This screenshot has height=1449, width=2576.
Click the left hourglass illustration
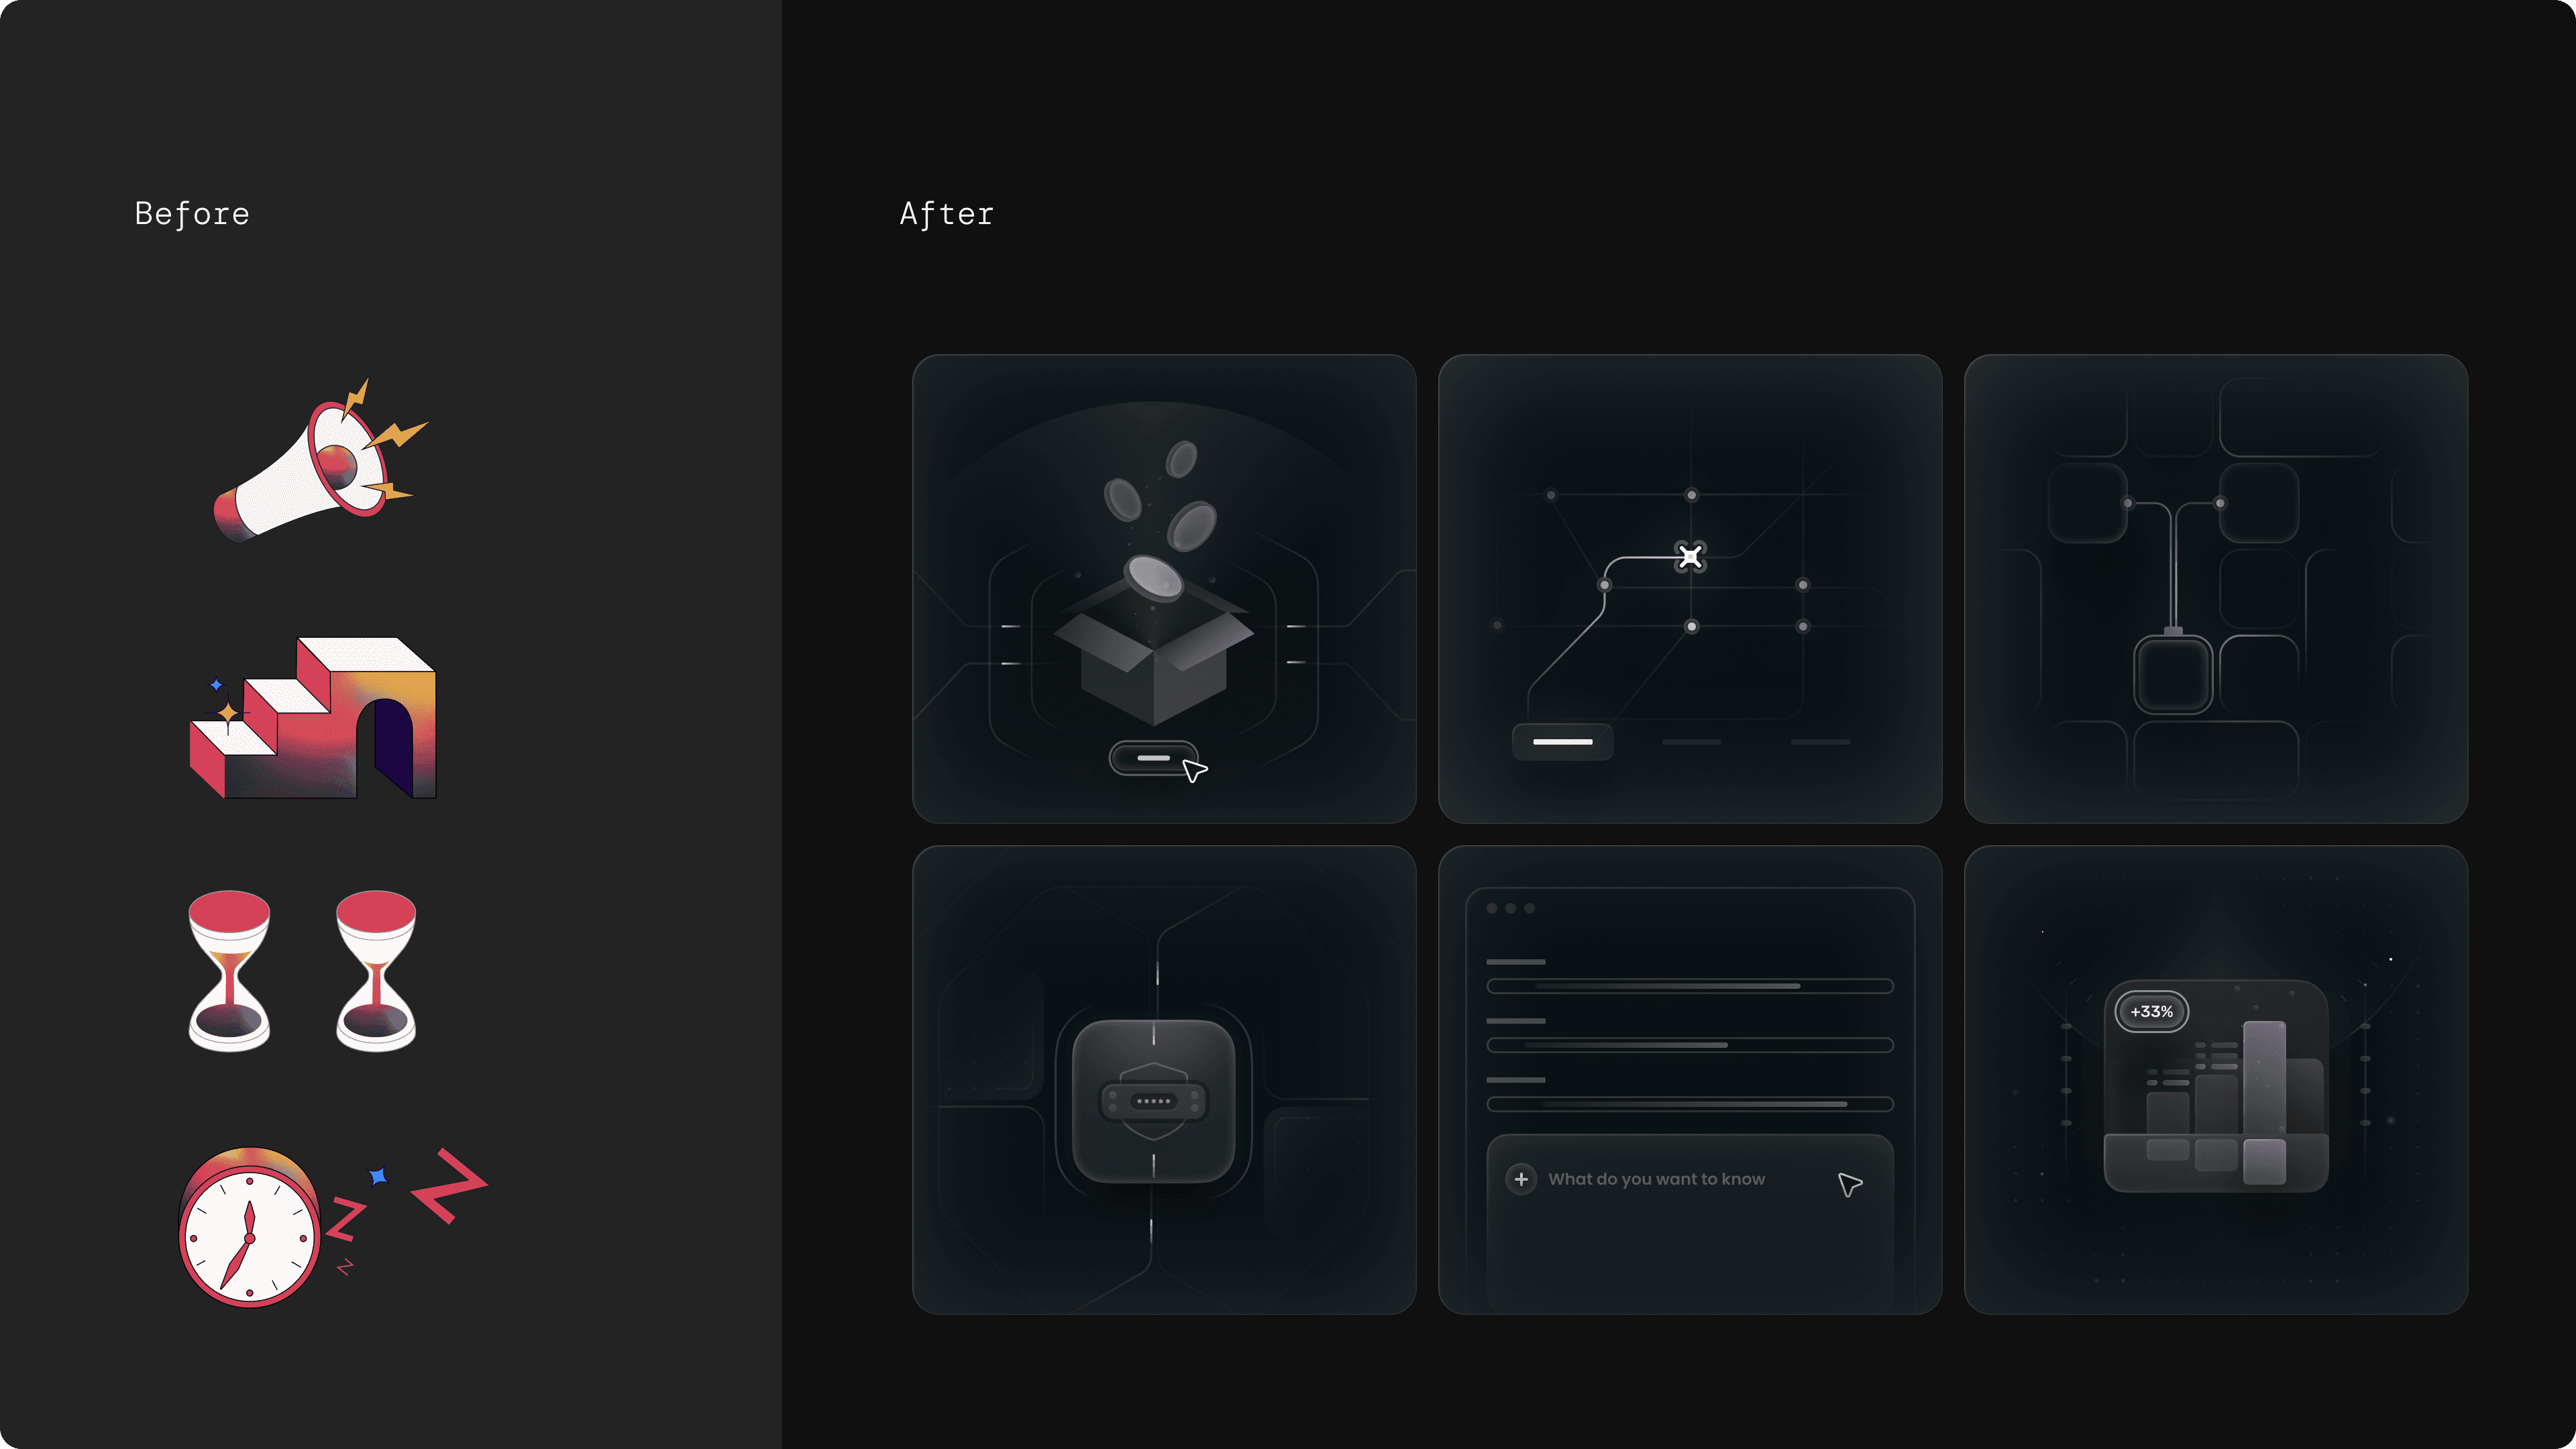click(x=229, y=970)
